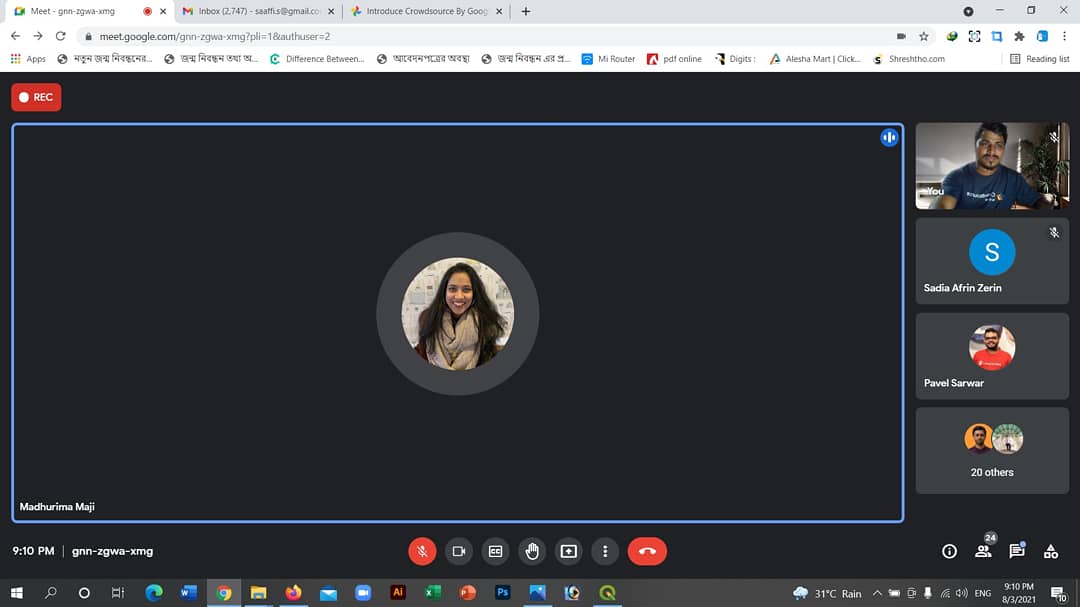
Task: Launch Microsoft Edge from the taskbar
Action: tap(154, 593)
